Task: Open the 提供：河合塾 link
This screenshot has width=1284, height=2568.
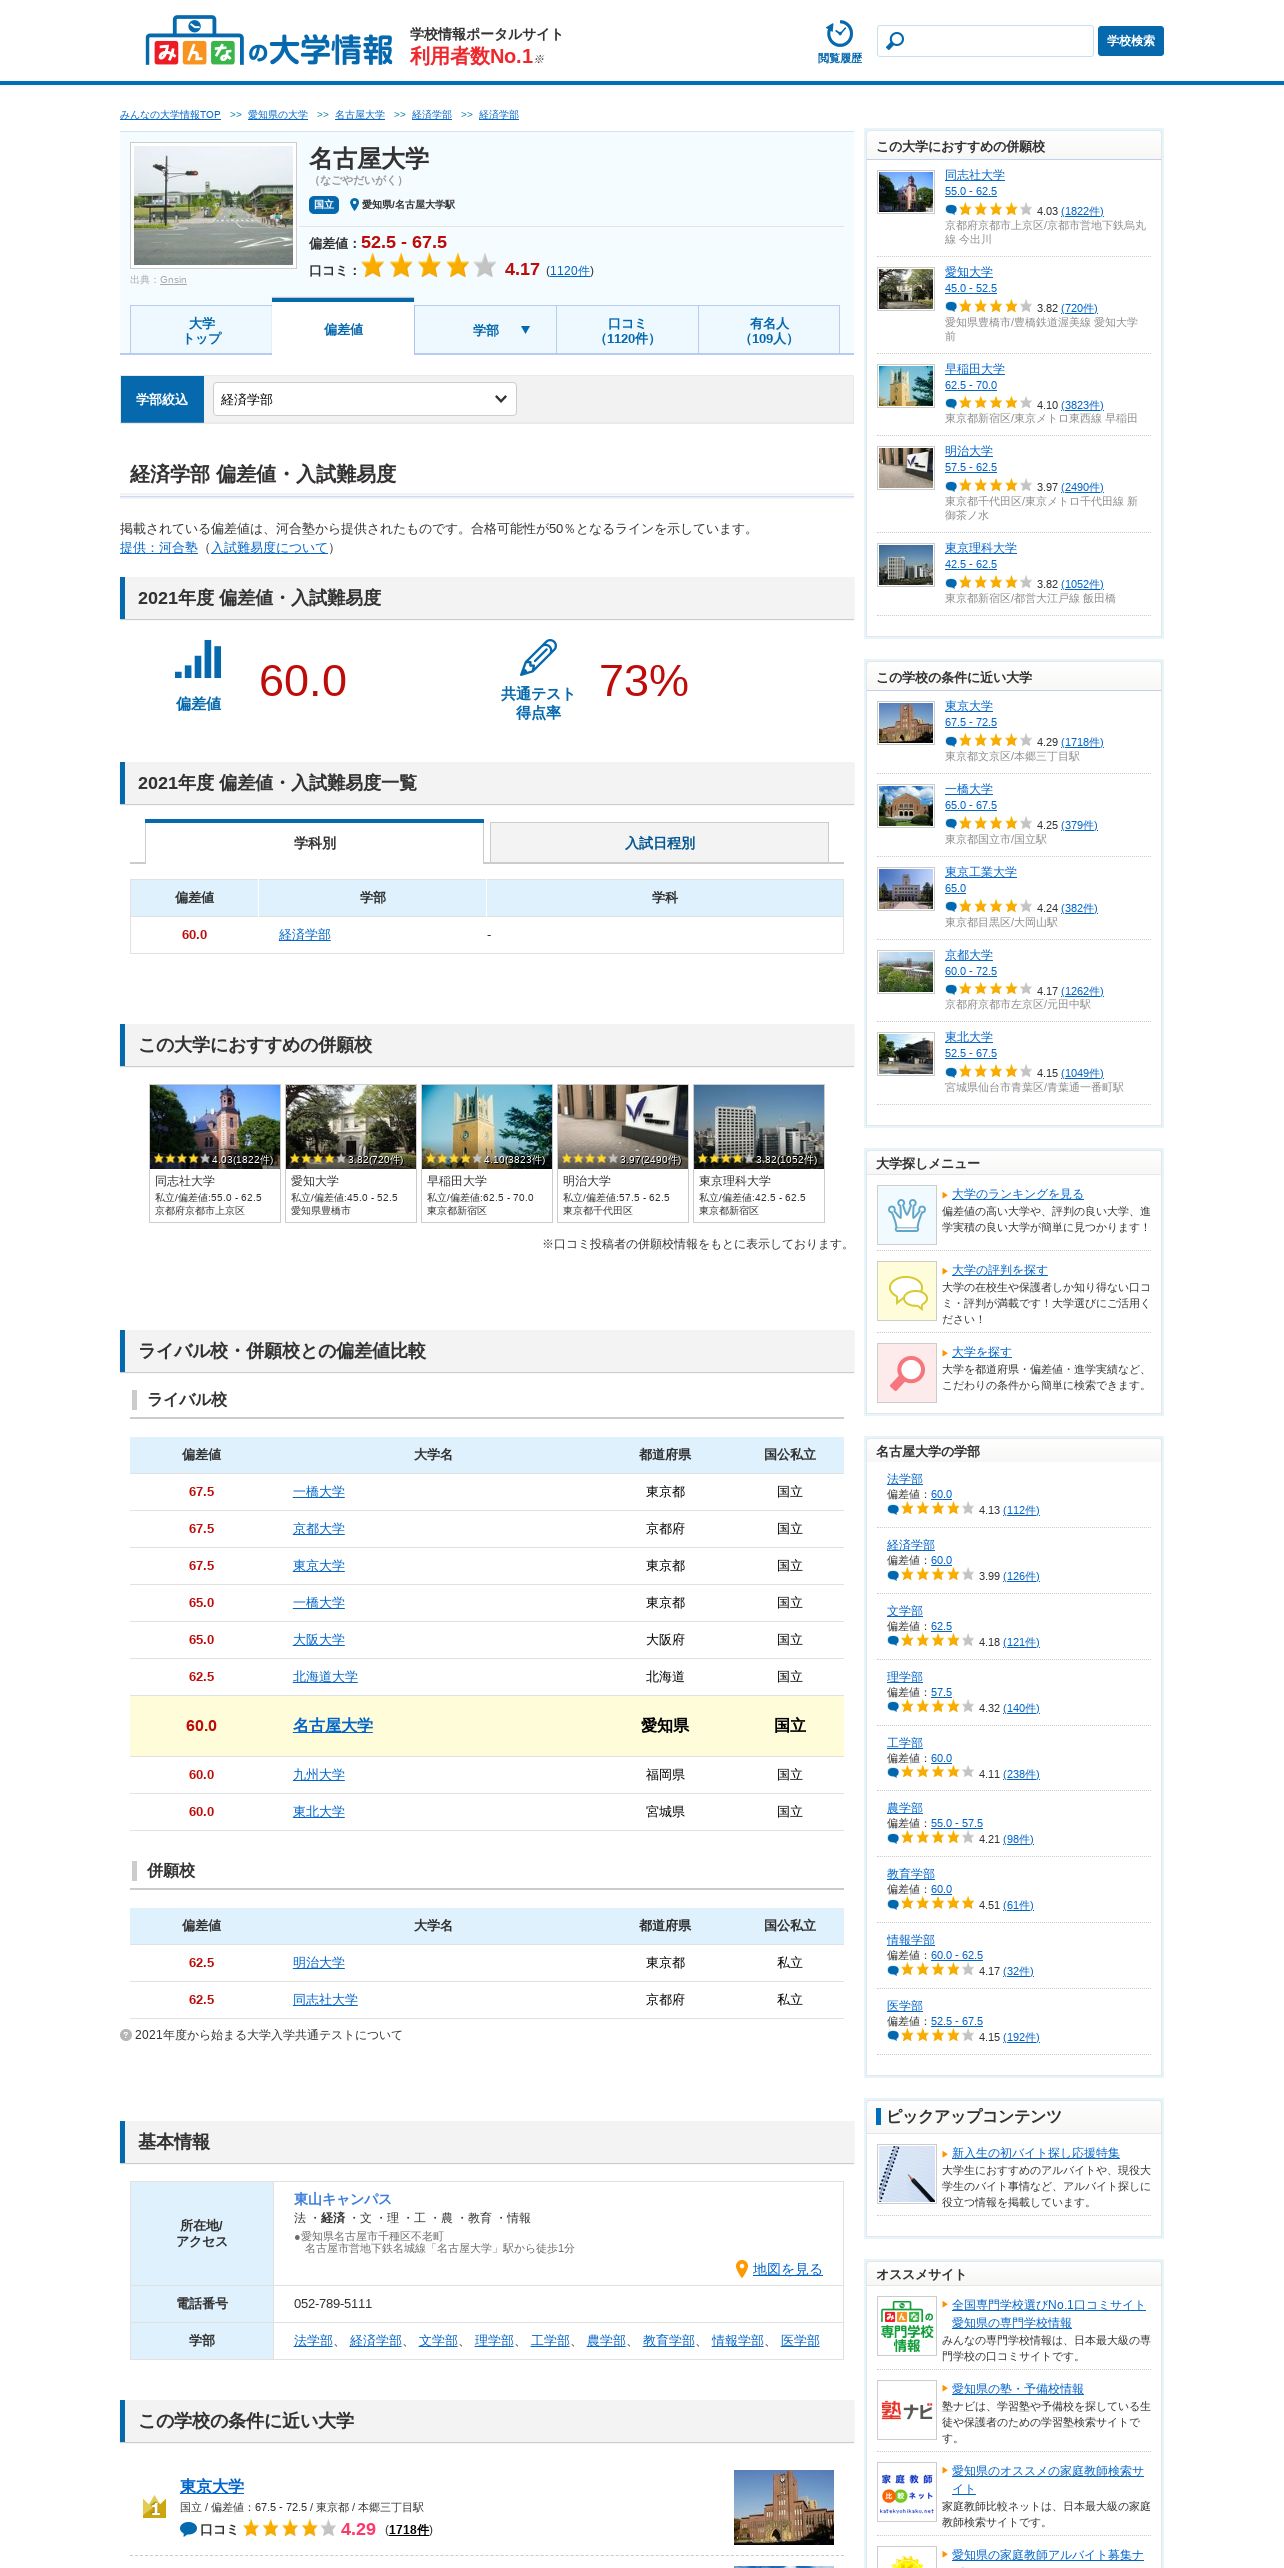Action: tap(159, 548)
